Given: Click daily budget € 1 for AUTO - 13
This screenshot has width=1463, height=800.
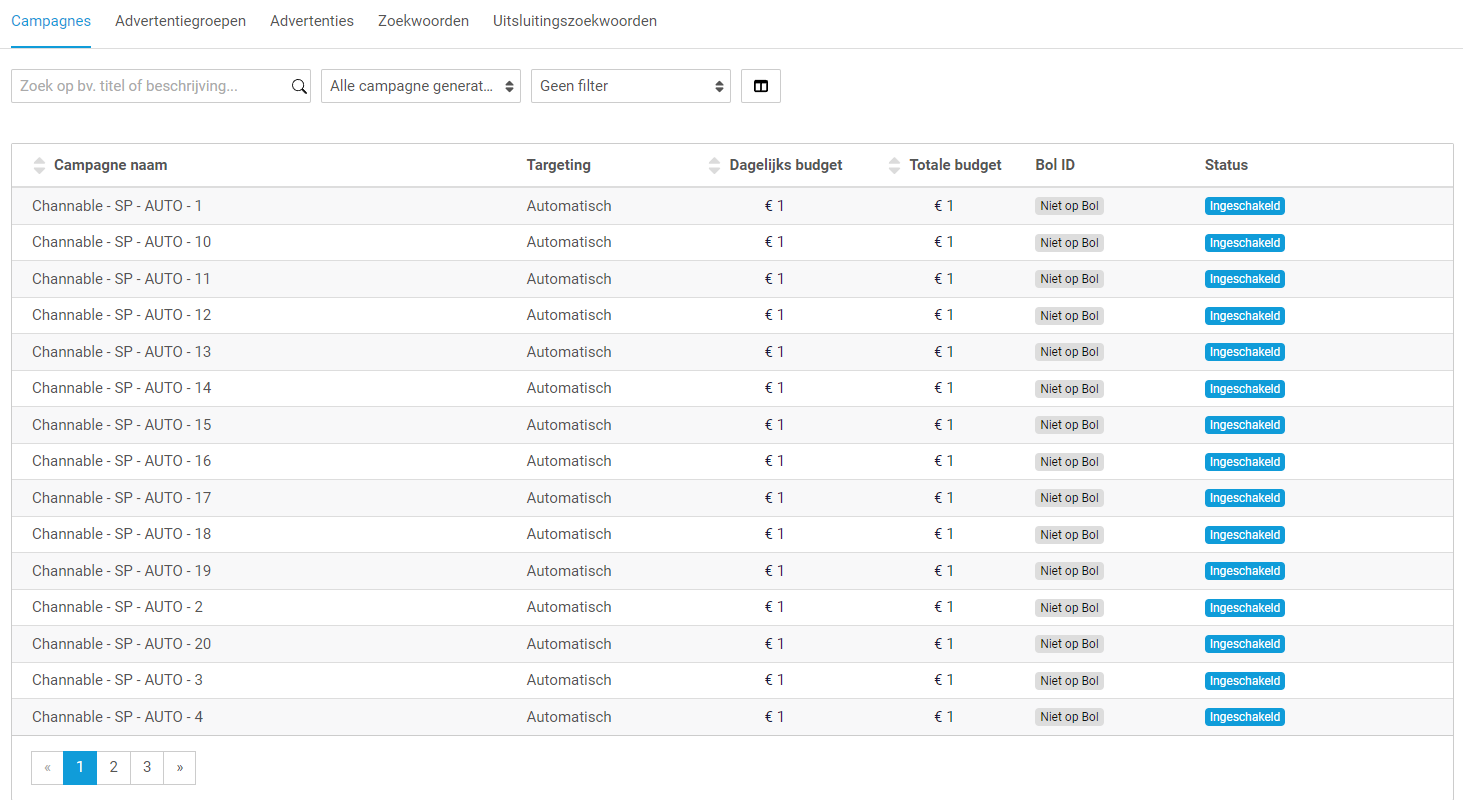Looking at the screenshot, I should pos(774,352).
